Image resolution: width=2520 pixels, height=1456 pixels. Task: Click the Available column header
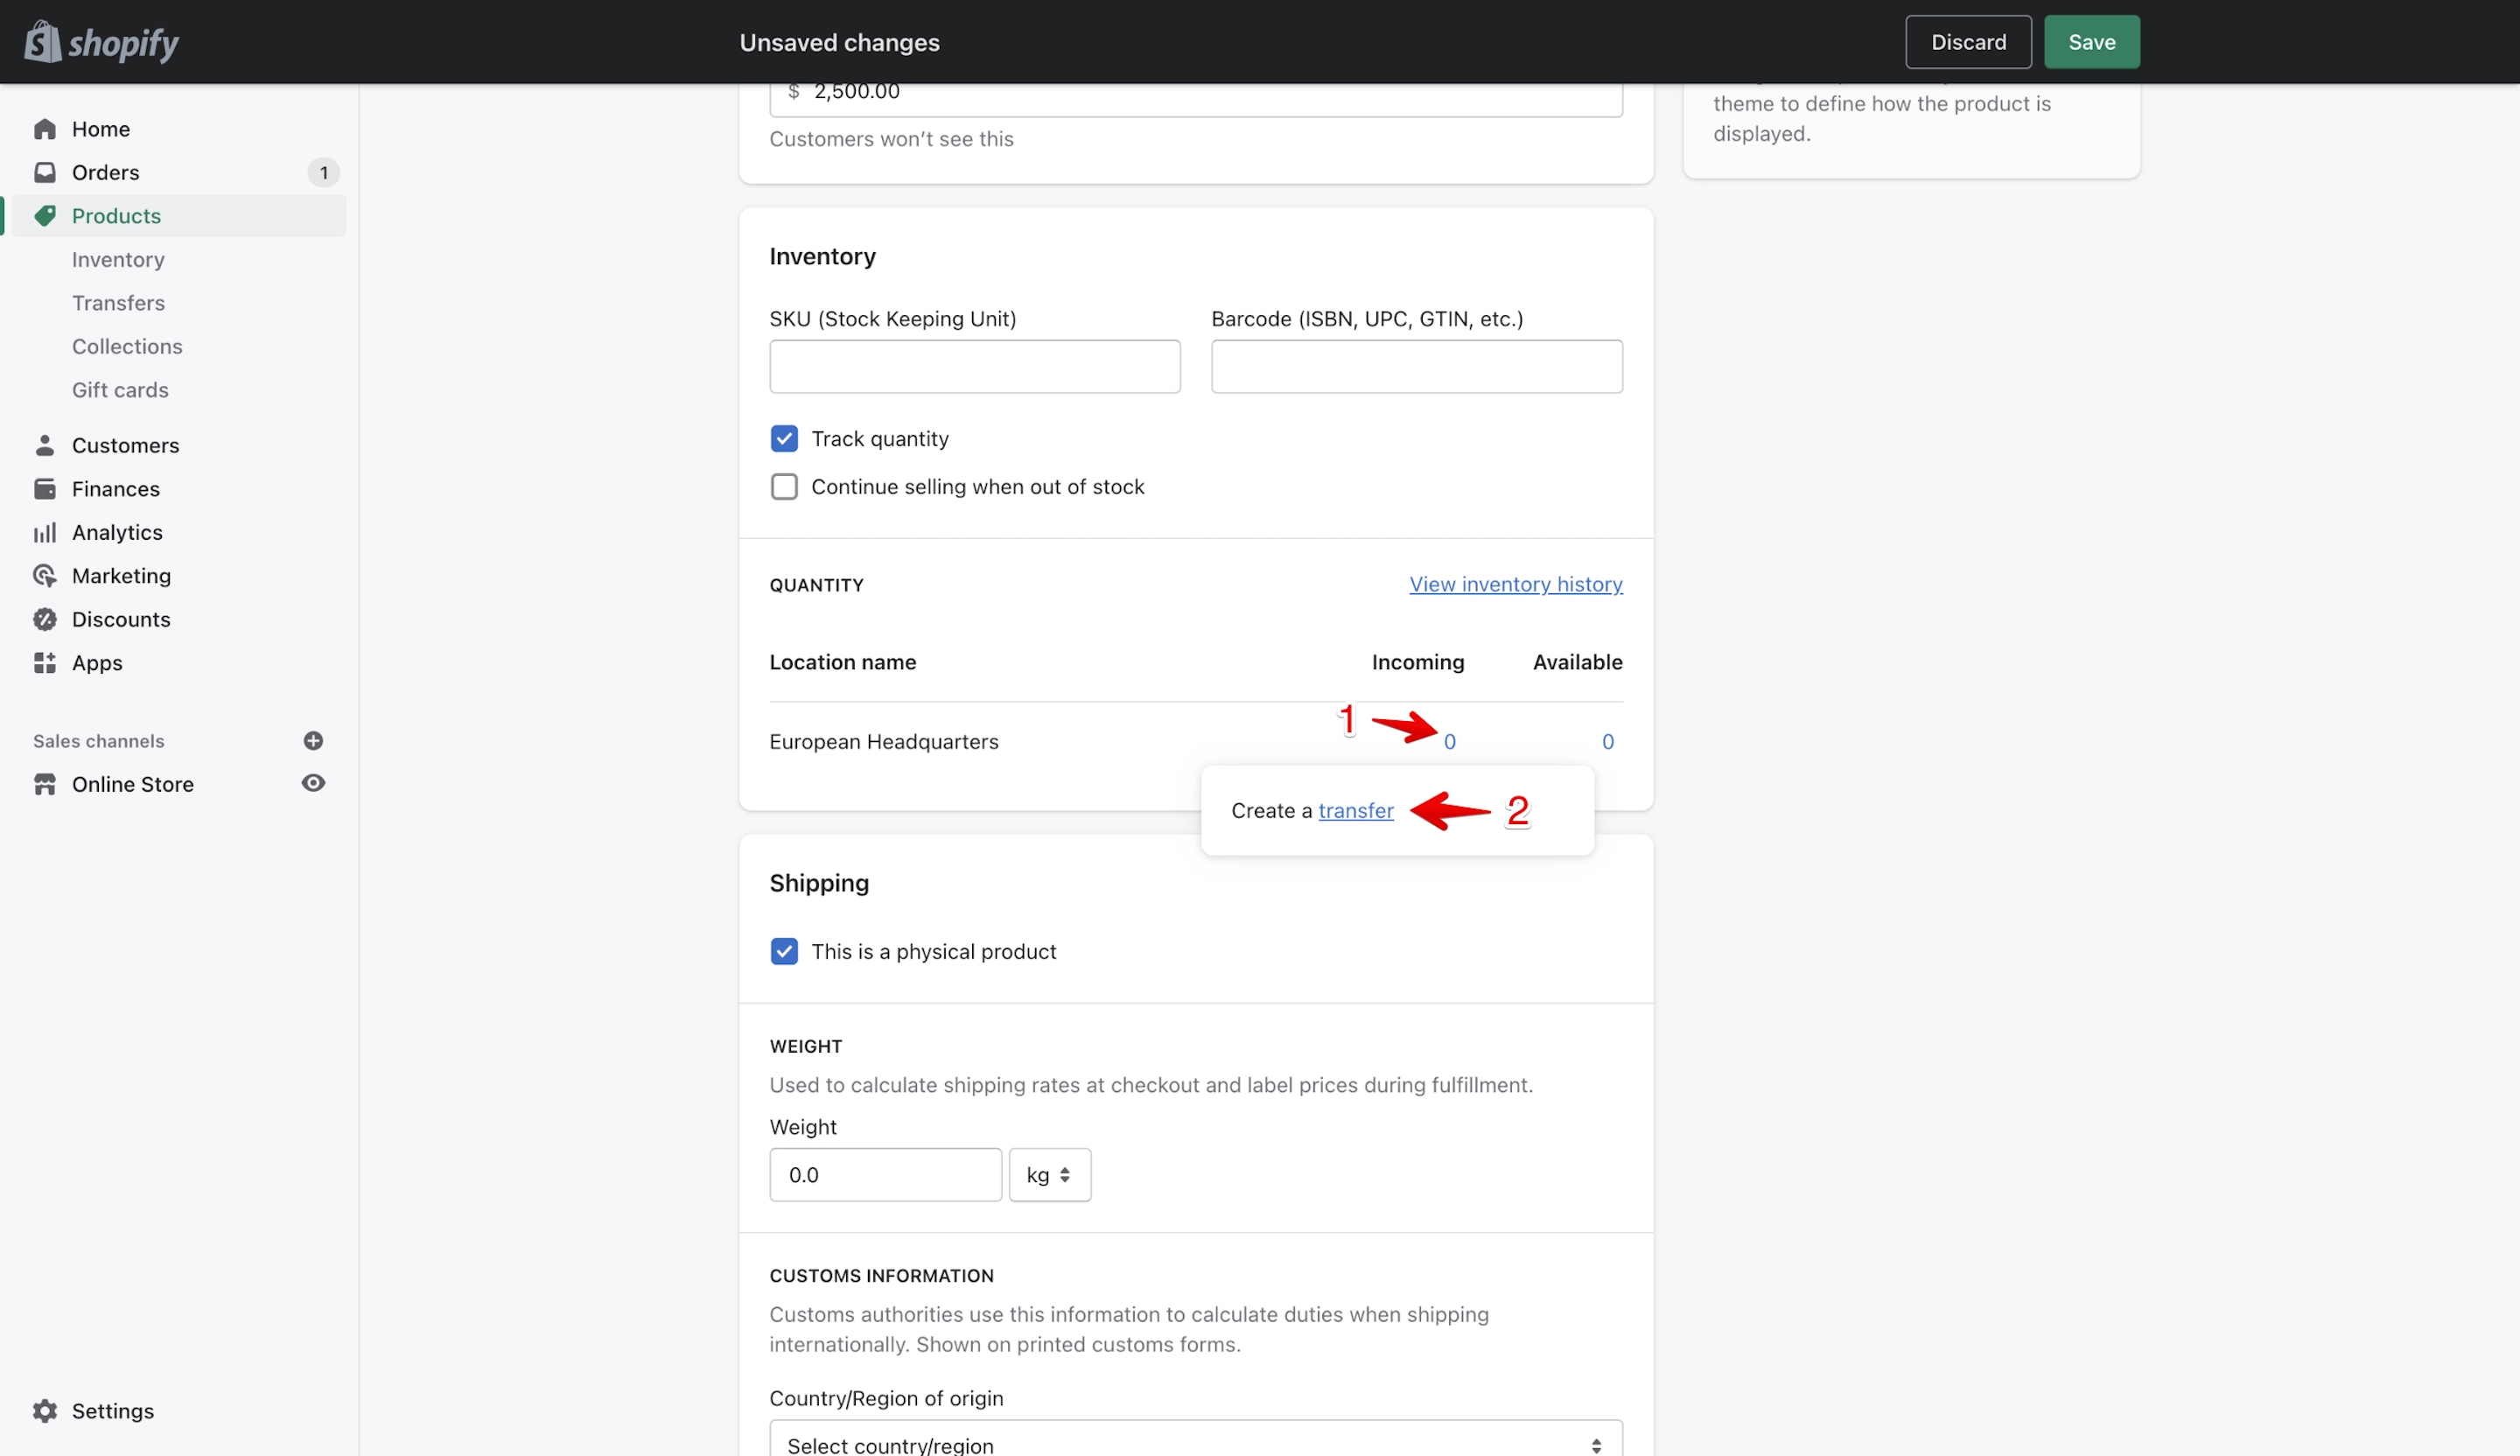(x=1577, y=662)
